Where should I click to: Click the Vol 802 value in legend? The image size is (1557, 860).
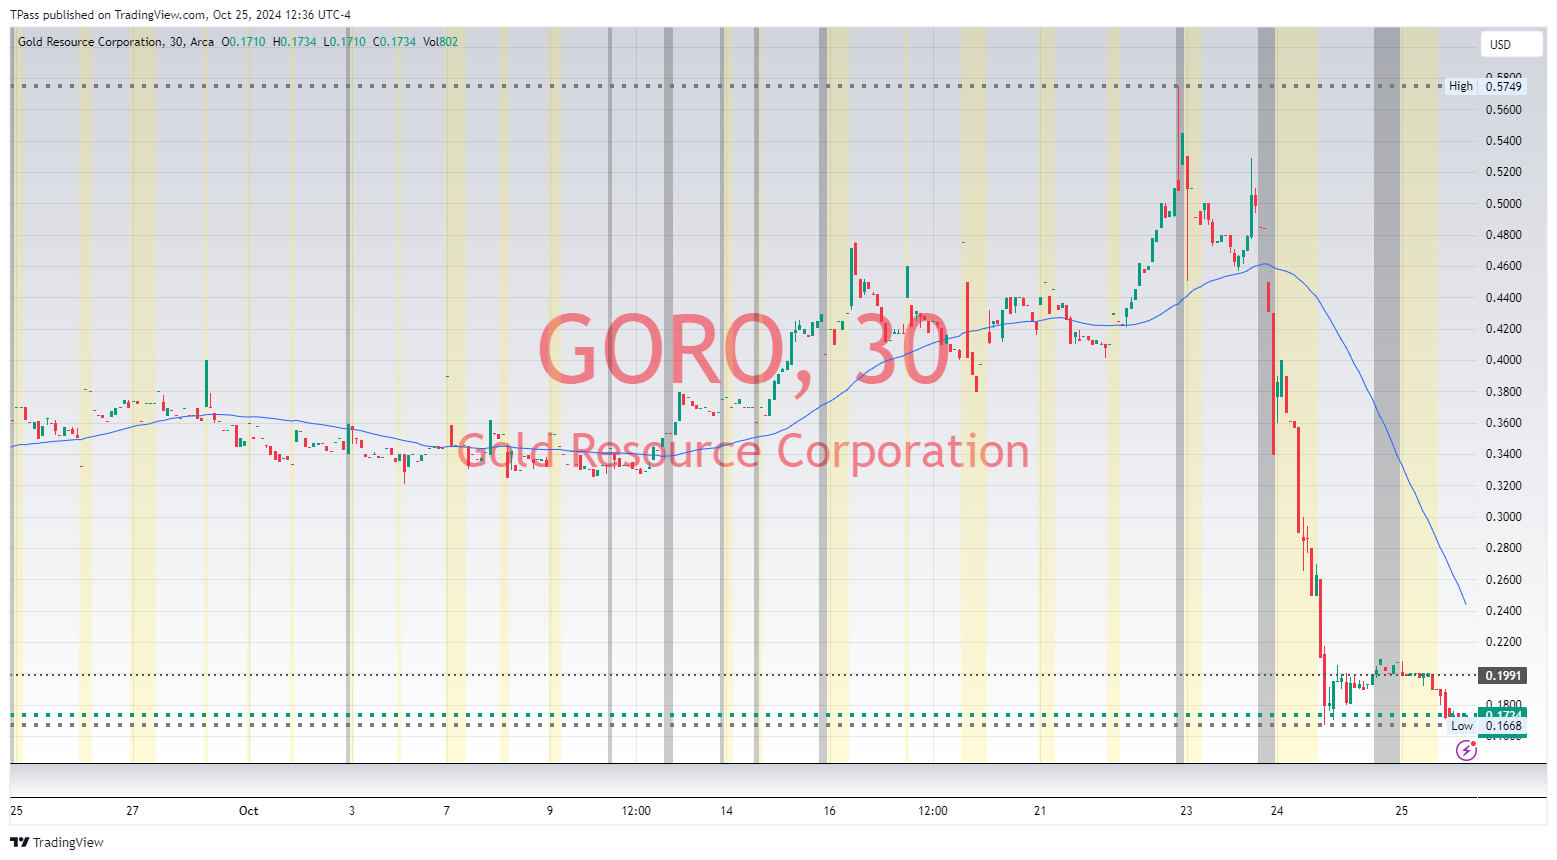click(x=440, y=42)
